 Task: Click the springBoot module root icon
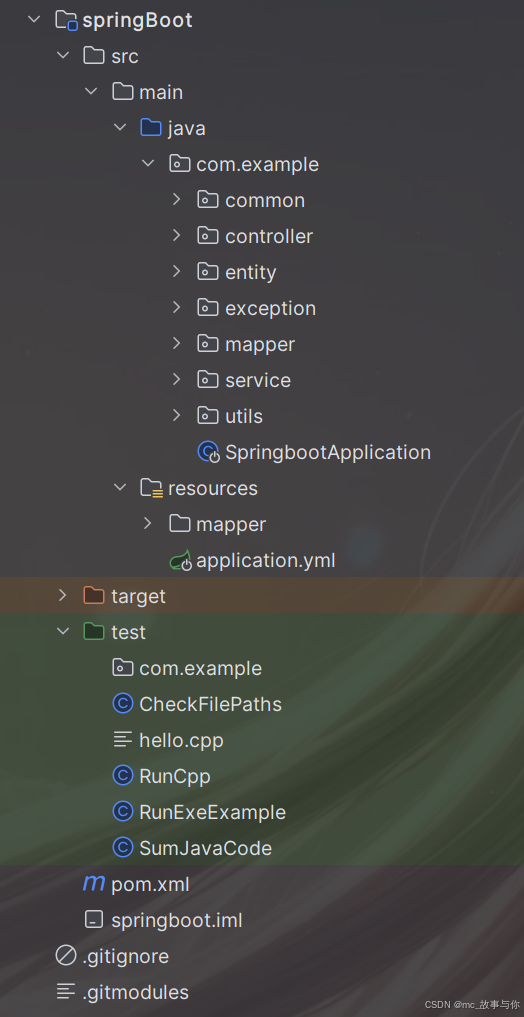pos(66,20)
